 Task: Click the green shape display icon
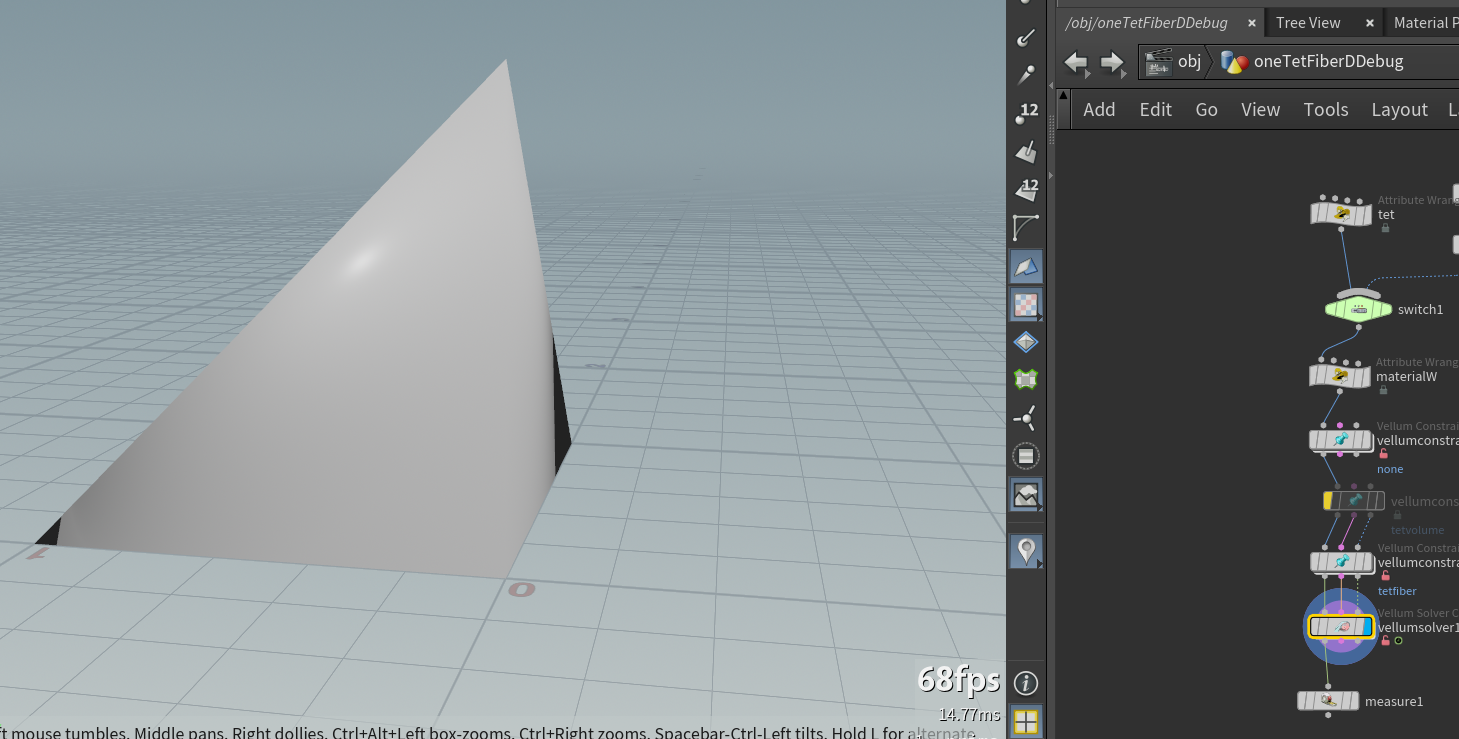coord(1026,379)
